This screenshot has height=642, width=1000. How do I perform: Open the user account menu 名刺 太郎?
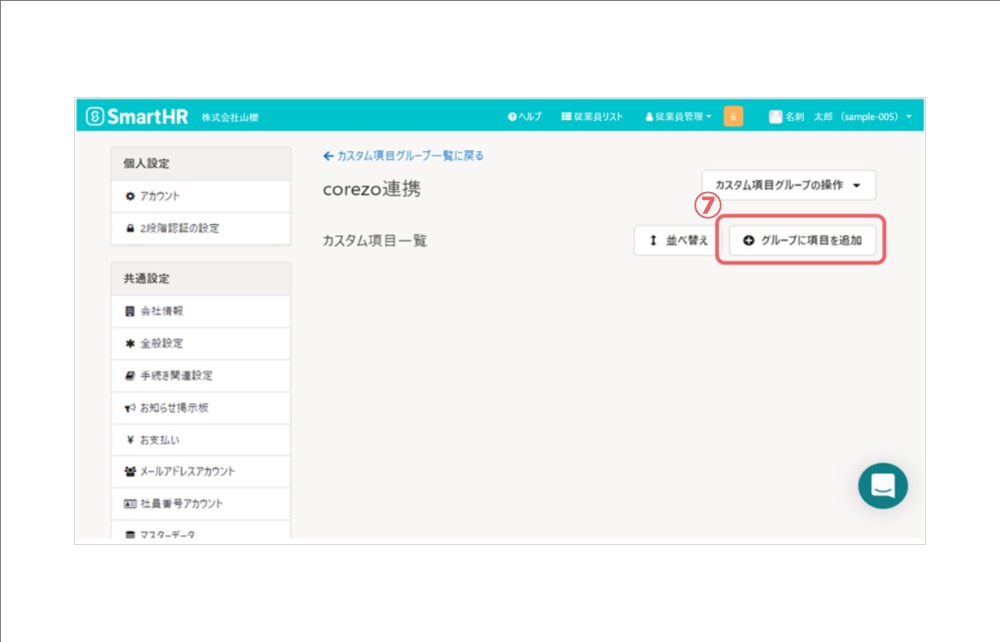(x=841, y=117)
